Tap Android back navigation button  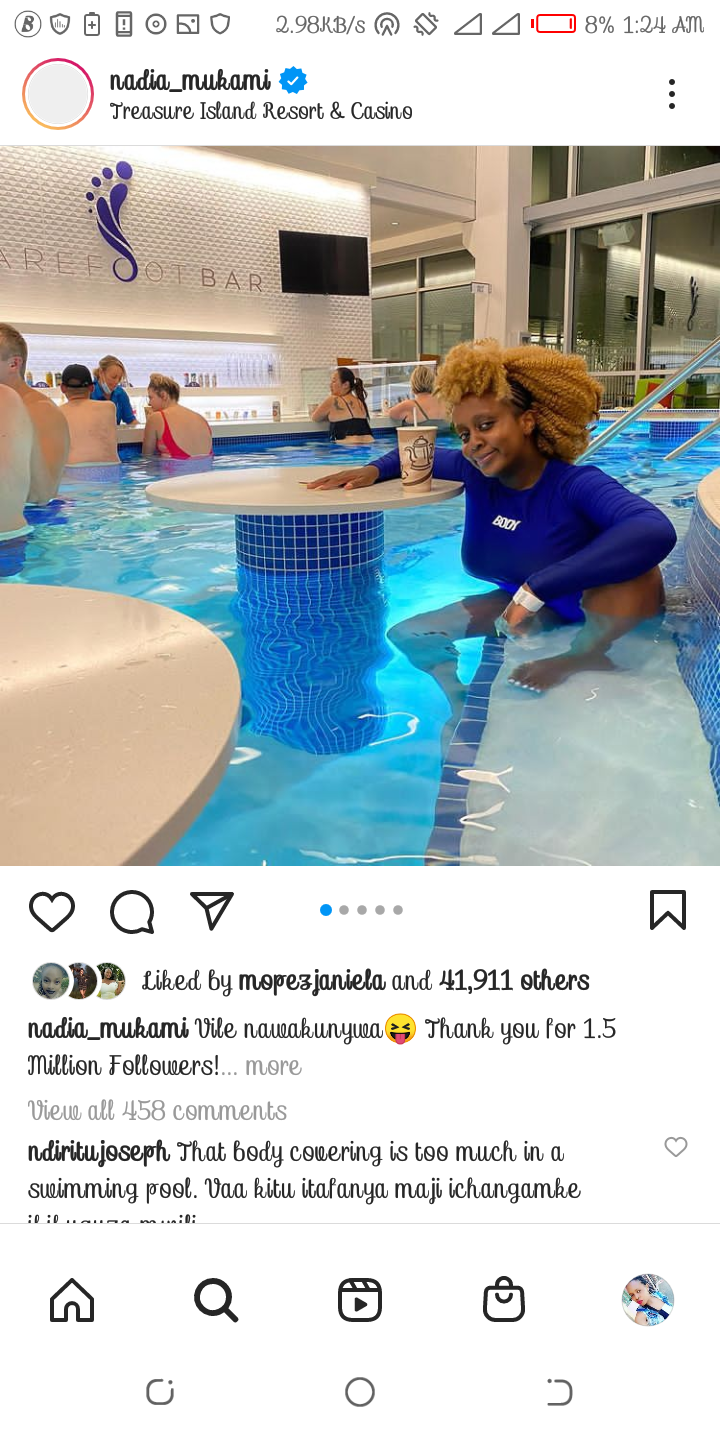click(x=559, y=1391)
